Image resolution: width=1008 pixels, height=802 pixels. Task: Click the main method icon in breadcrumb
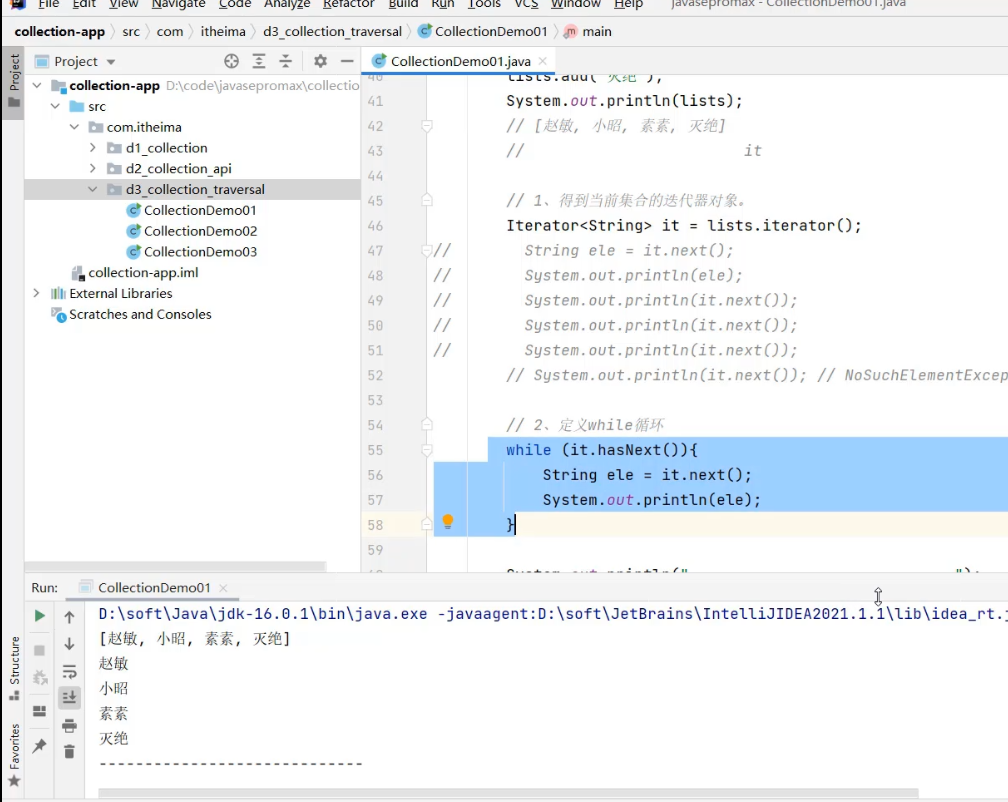[570, 31]
